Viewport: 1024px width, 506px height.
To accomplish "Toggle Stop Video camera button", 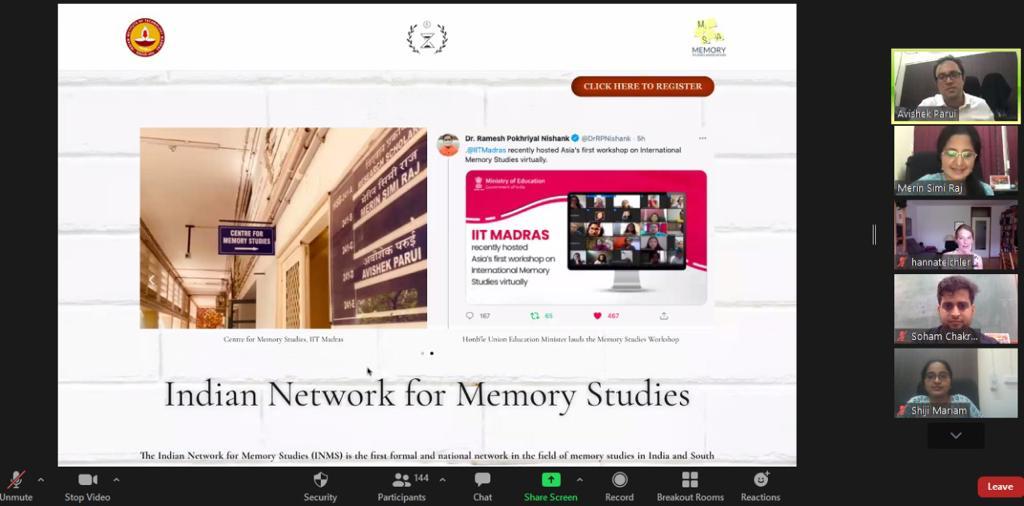I will [x=87, y=481].
